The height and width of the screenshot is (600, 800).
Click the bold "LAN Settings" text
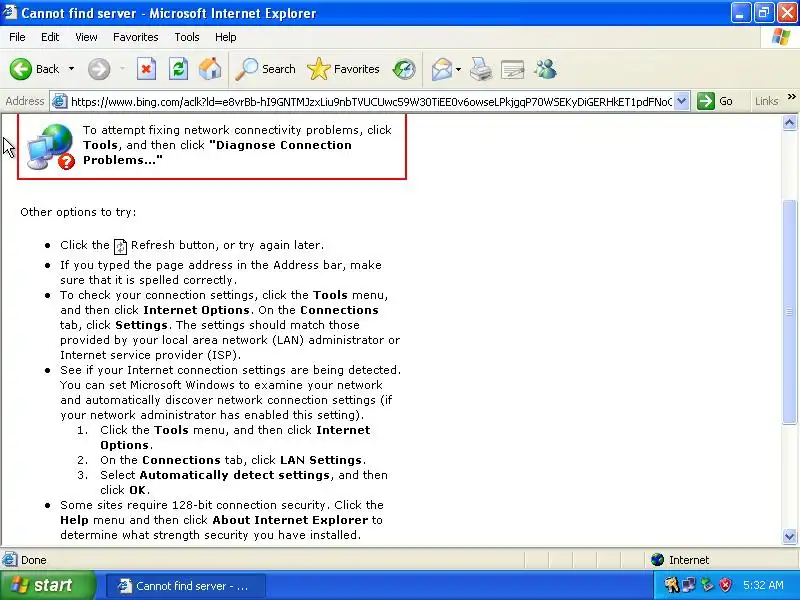pyautogui.click(x=321, y=460)
